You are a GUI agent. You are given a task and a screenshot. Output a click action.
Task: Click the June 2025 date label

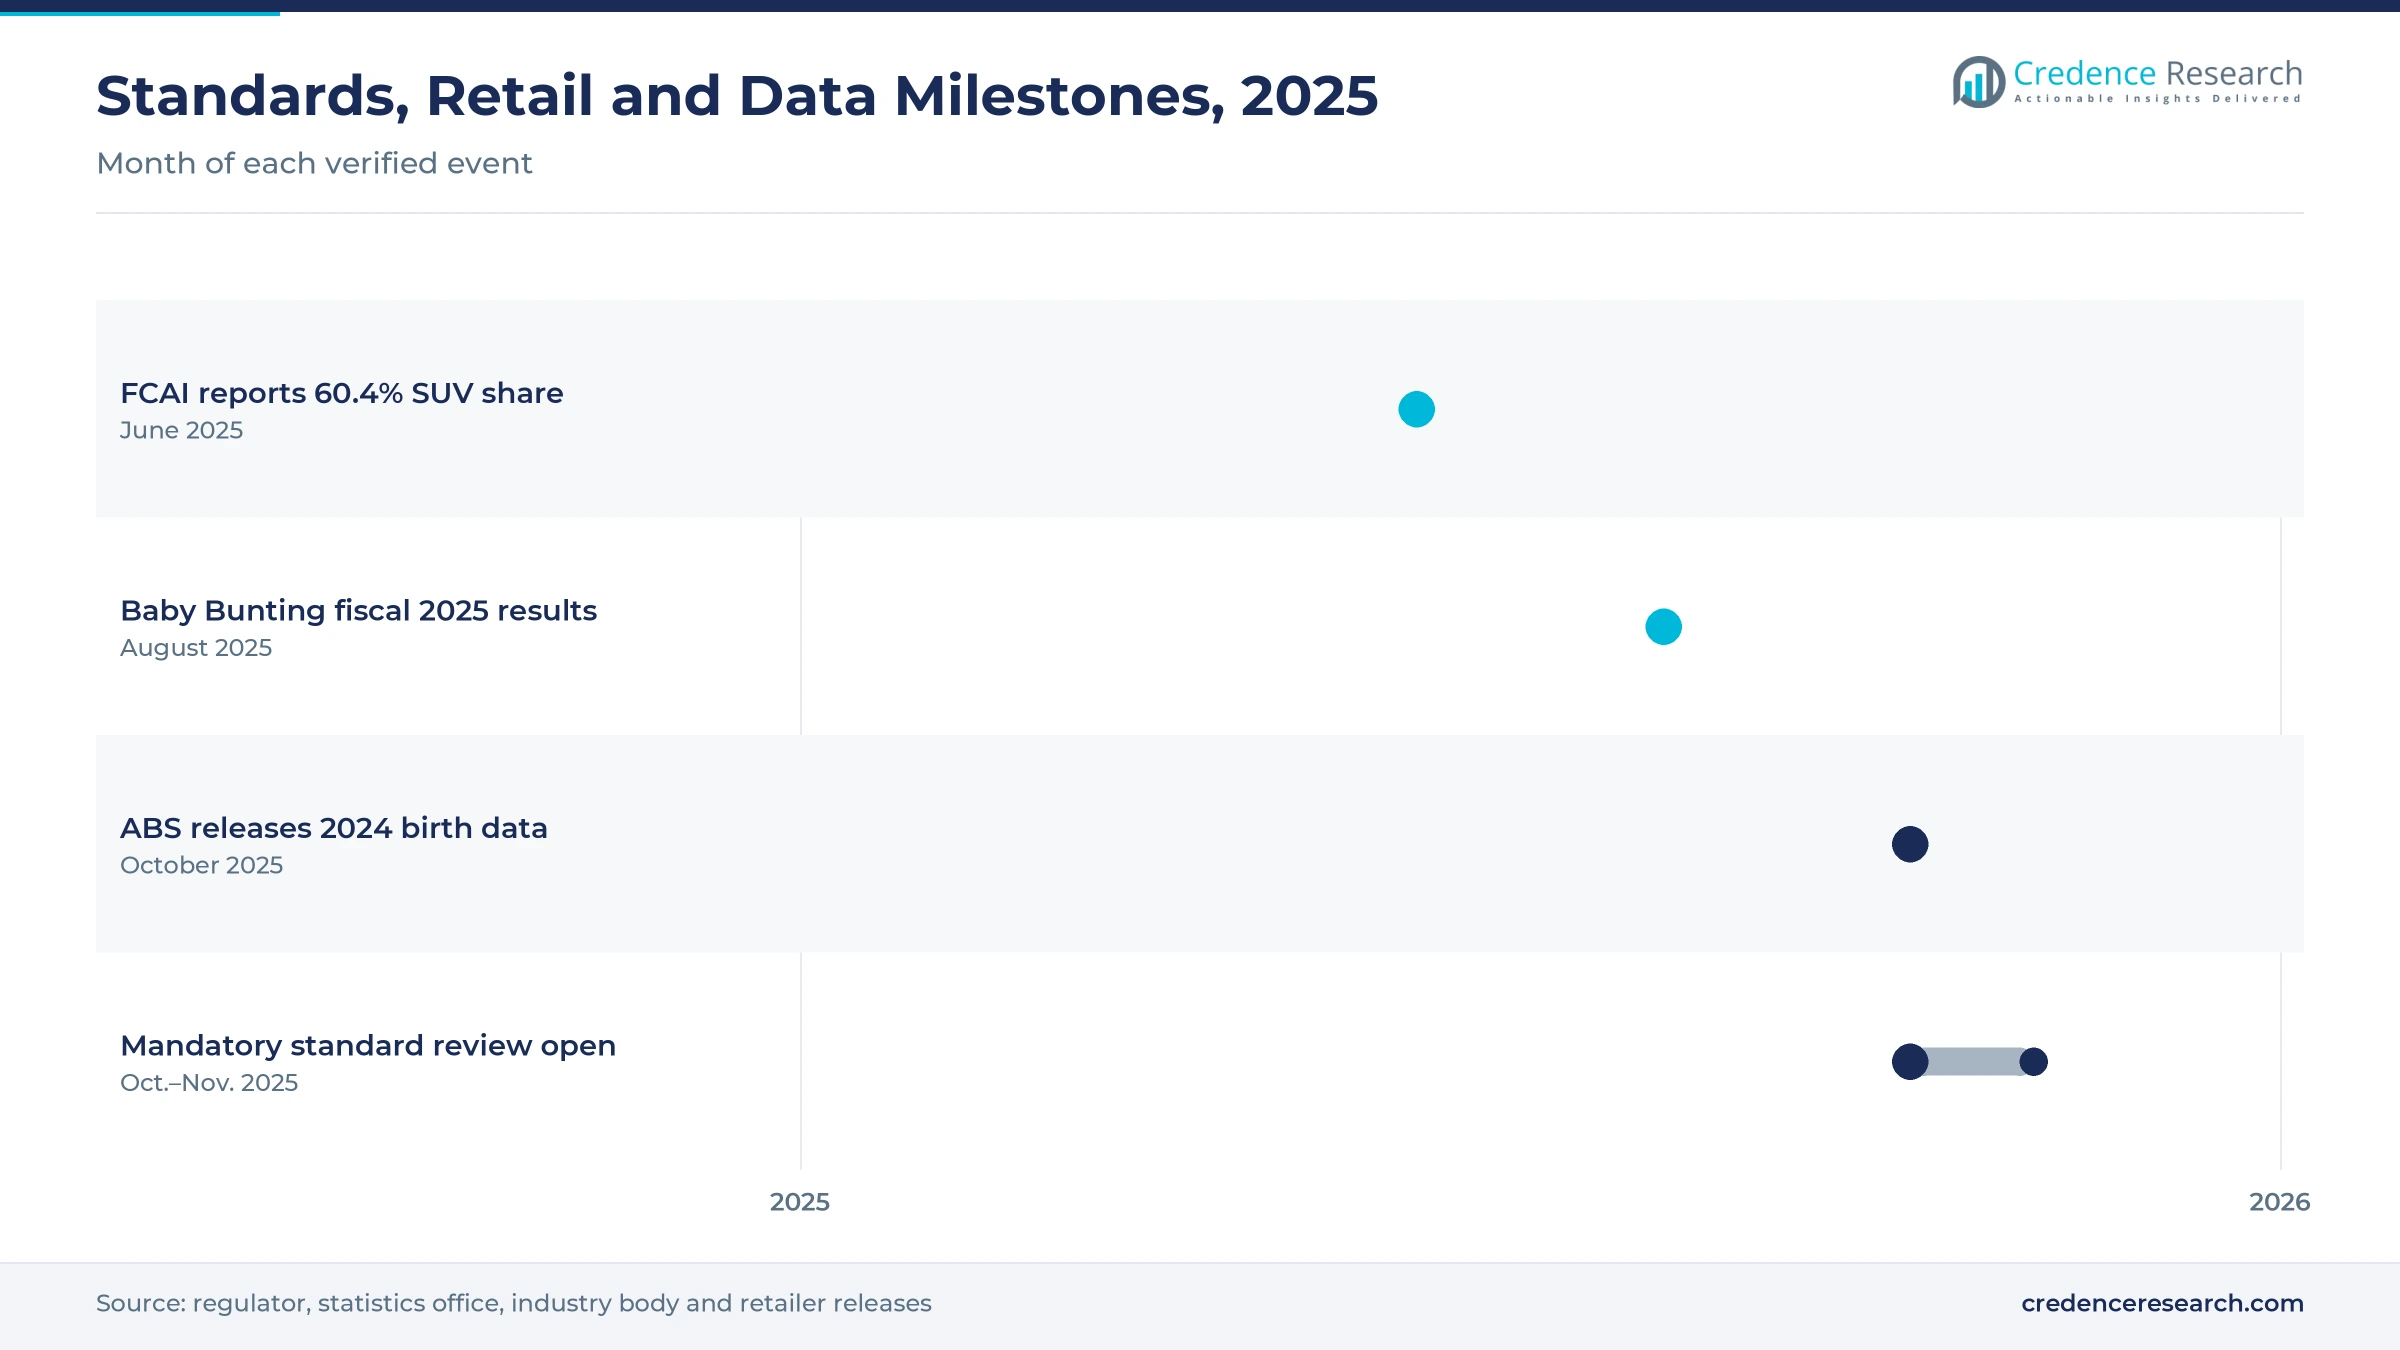(181, 430)
